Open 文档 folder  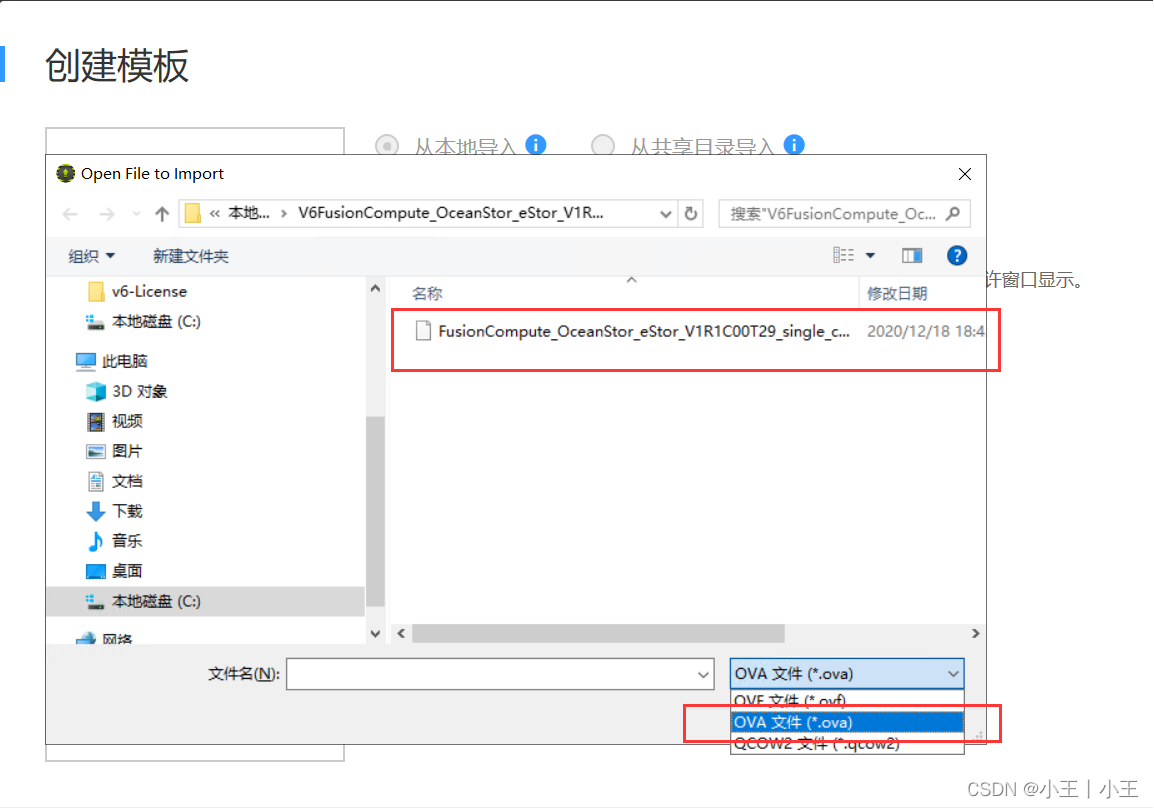114,481
